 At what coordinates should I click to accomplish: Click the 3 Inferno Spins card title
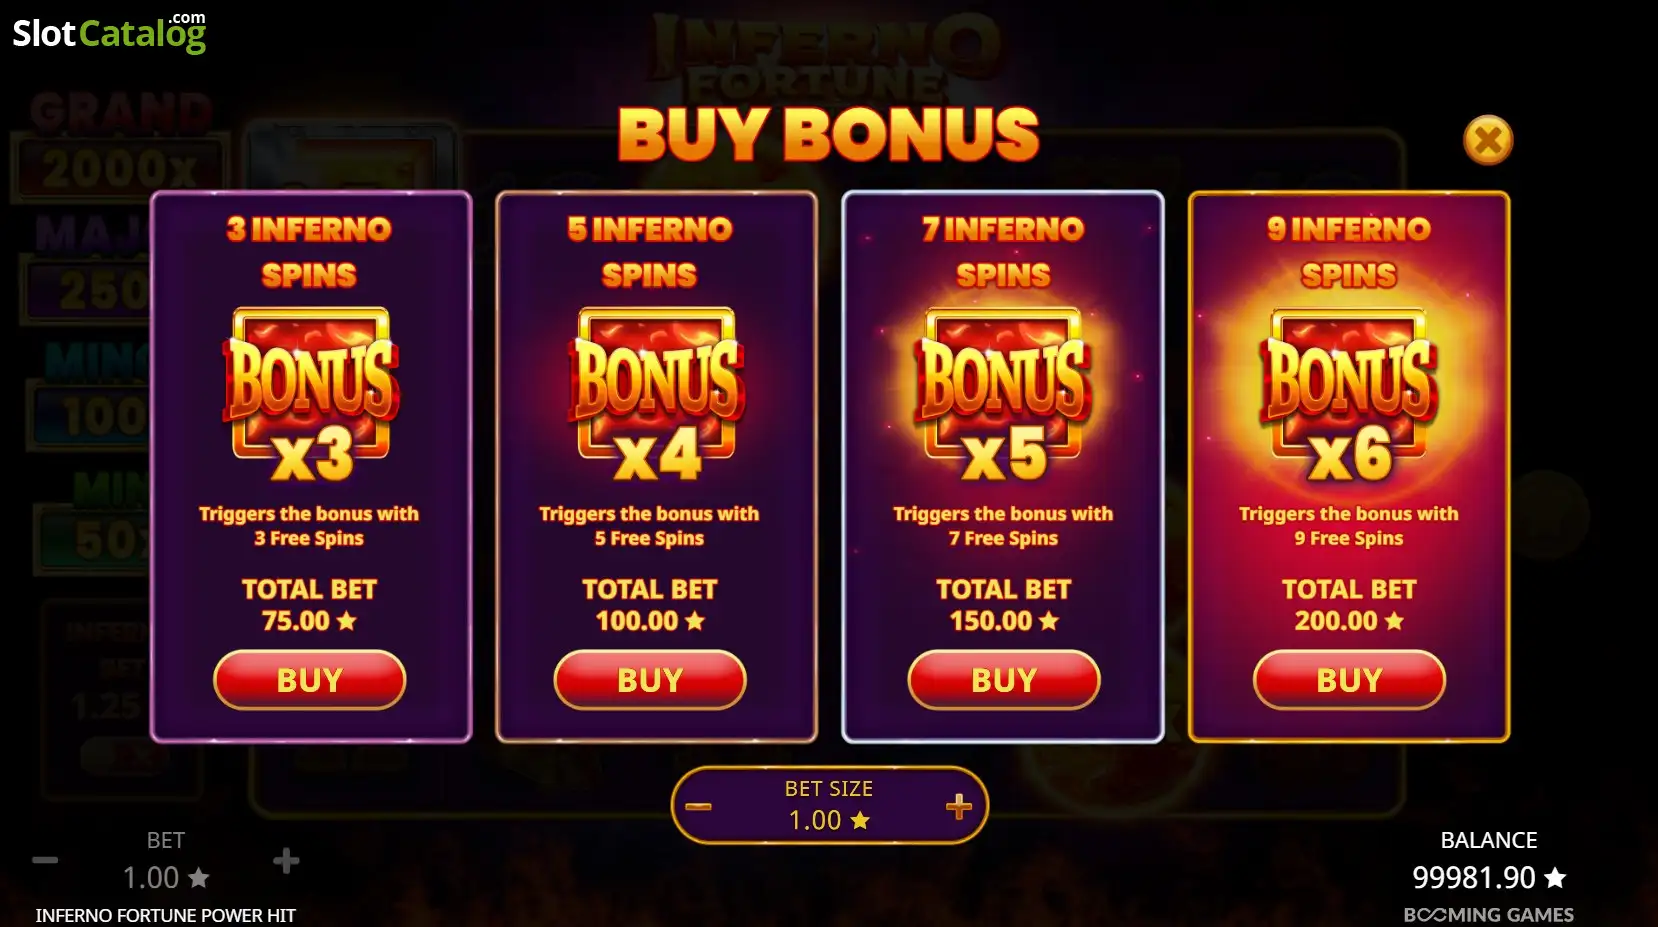[x=309, y=251]
